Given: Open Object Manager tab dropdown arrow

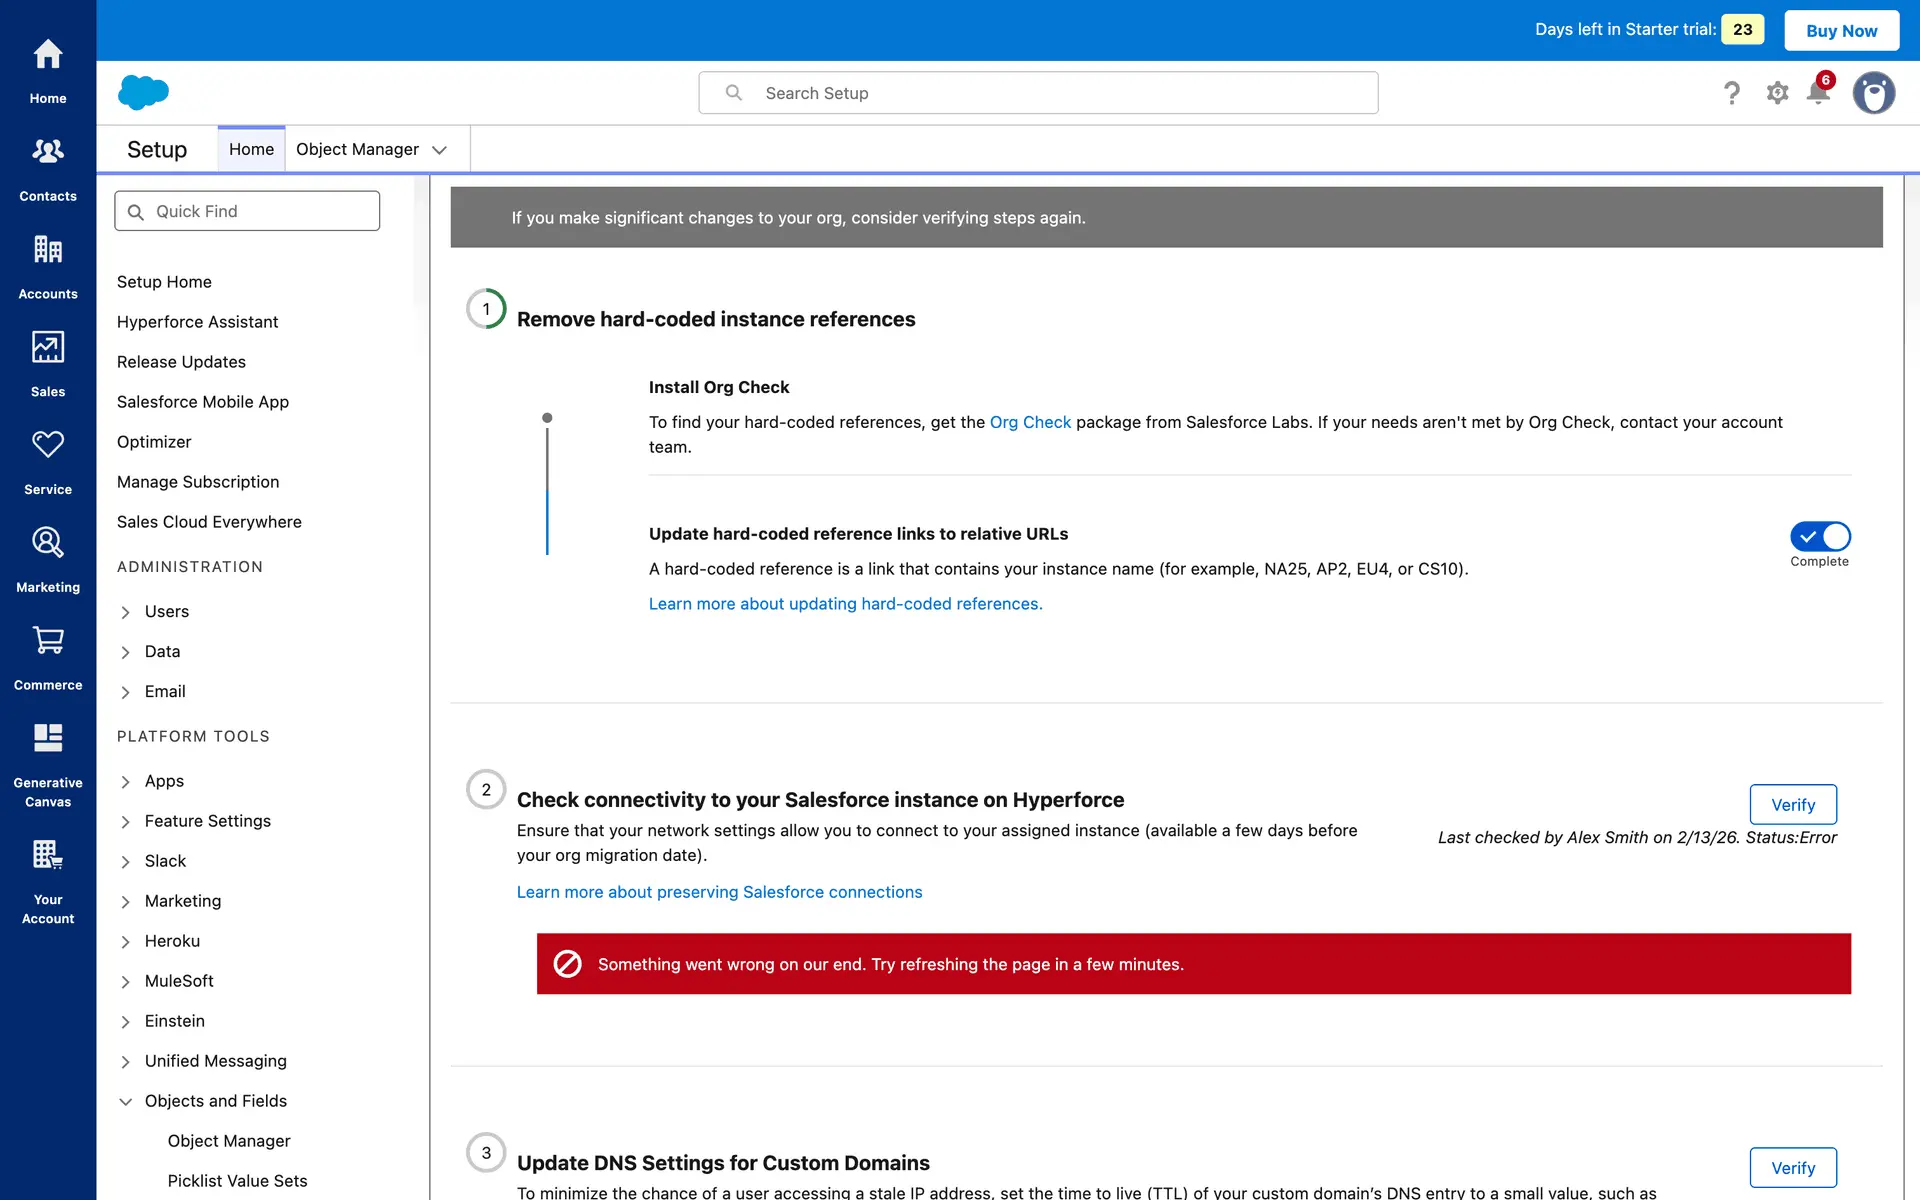Looking at the screenshot, I should (439, 150).
